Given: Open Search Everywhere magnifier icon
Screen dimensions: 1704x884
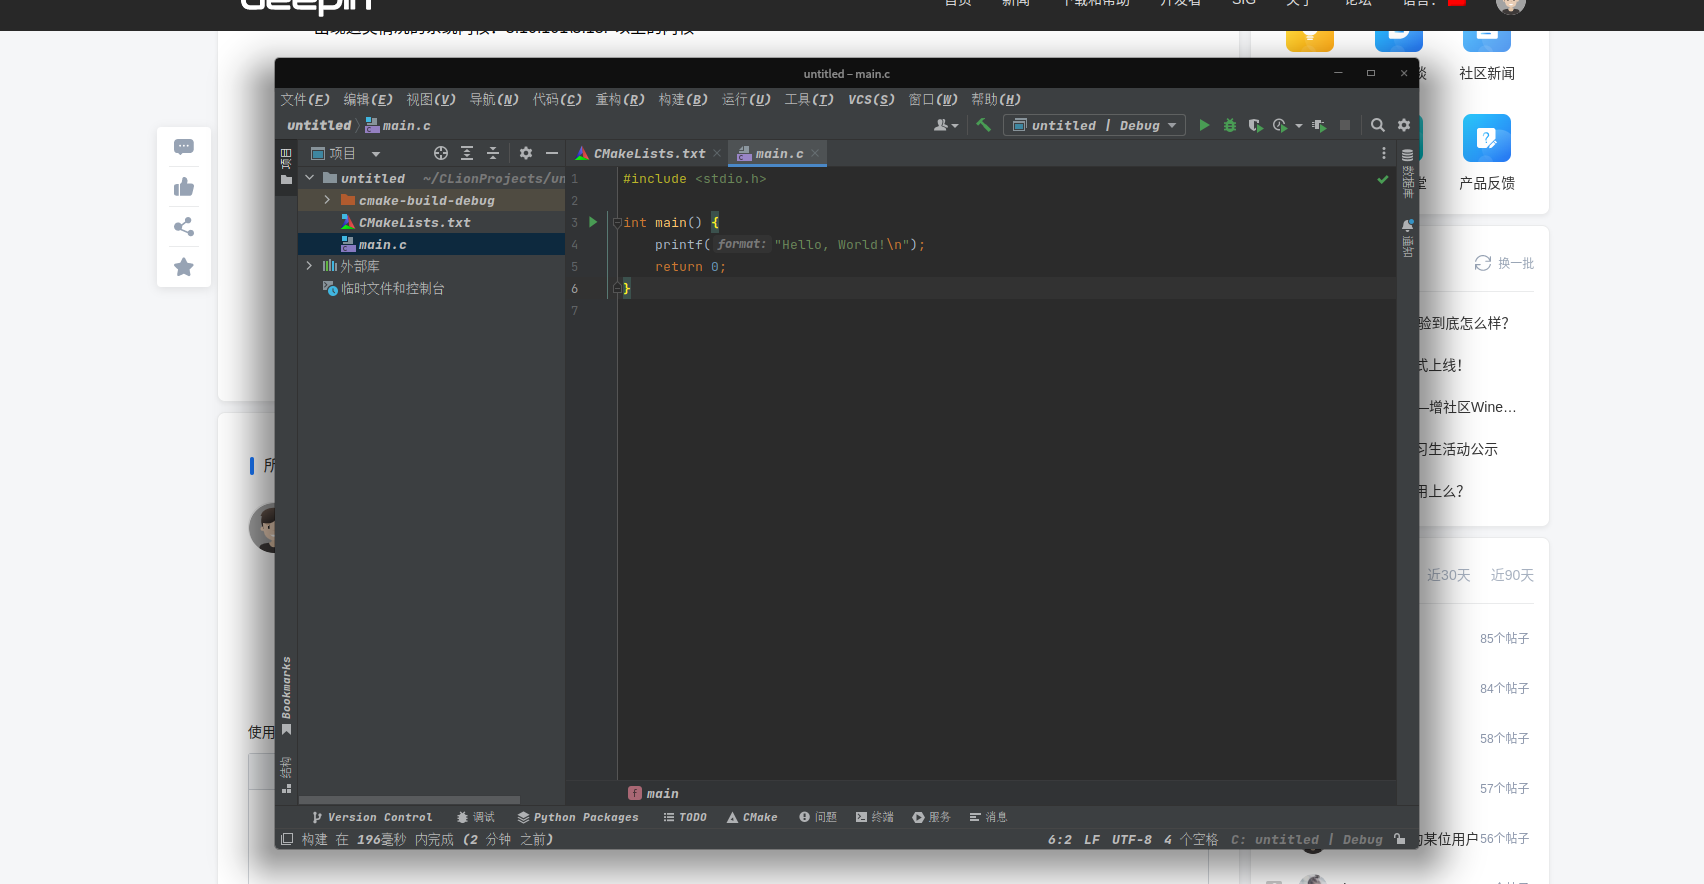Looking at the screenshot, I should [1377, 125].
